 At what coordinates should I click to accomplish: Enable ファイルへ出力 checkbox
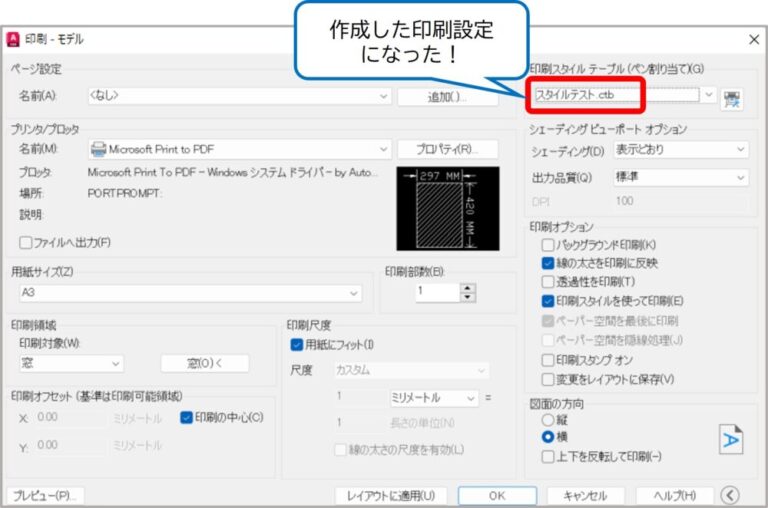point(26,242)
